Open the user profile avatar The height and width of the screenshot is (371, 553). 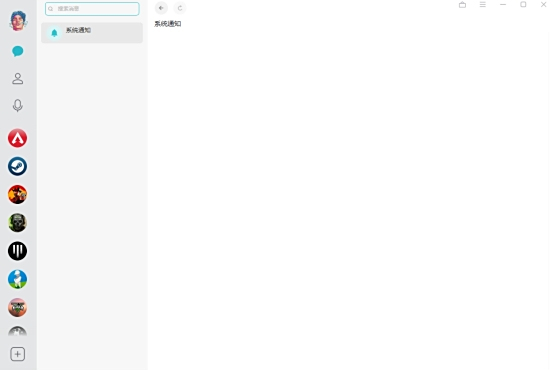(x=18, y=20)
